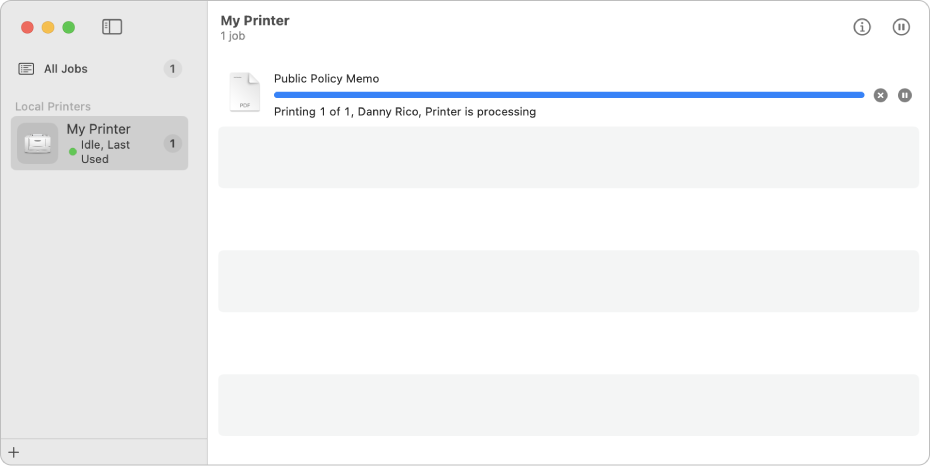Image resolution: width=932 pixels, height=468 pixels.
Task: Pause the printer from the title bar
Action: pos(901,27)
